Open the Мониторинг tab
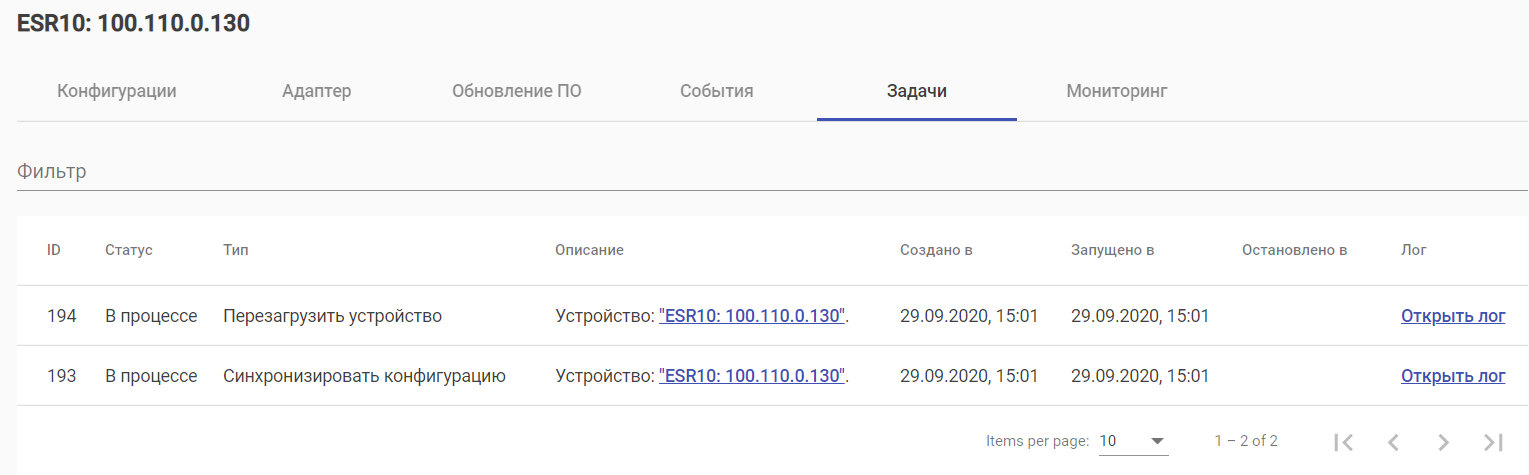1529x475 pixels. pyautogui.click(x=1117, y=92)
